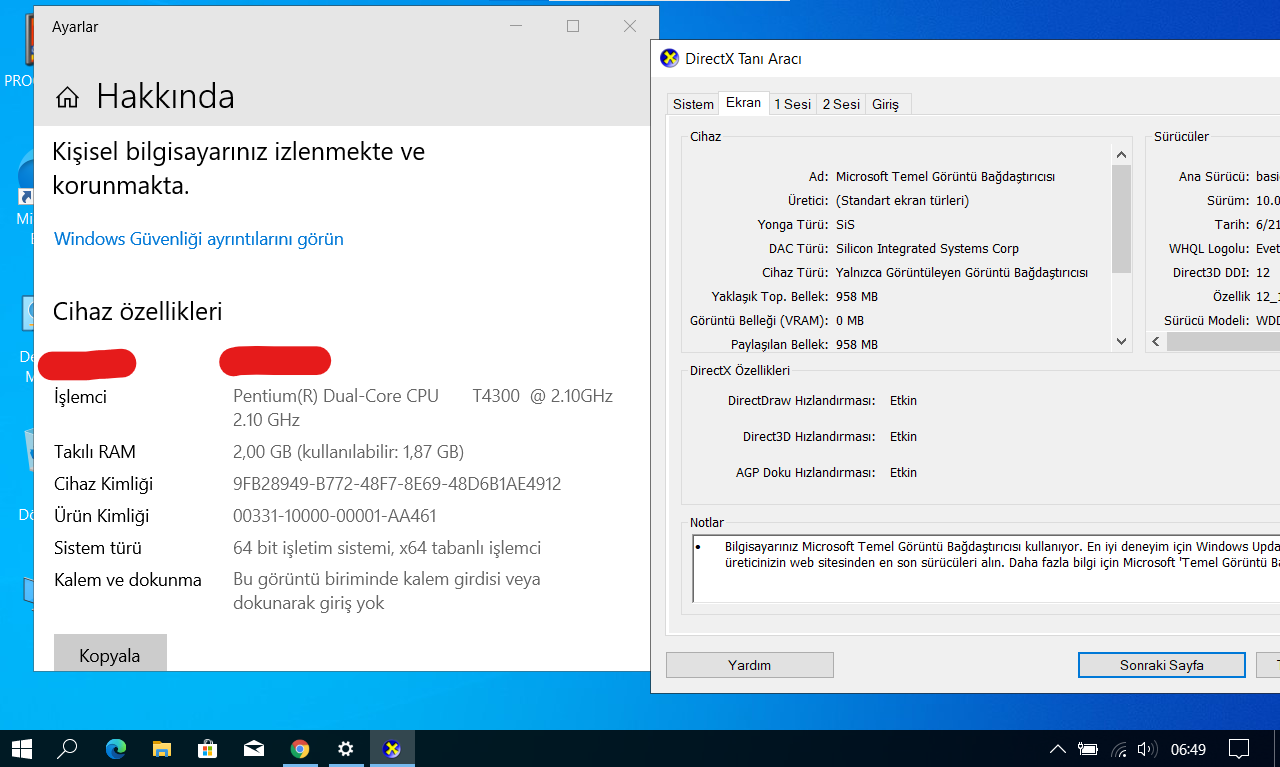
Task: Open the 2 Sesi tab
Action: pos(841,104)
